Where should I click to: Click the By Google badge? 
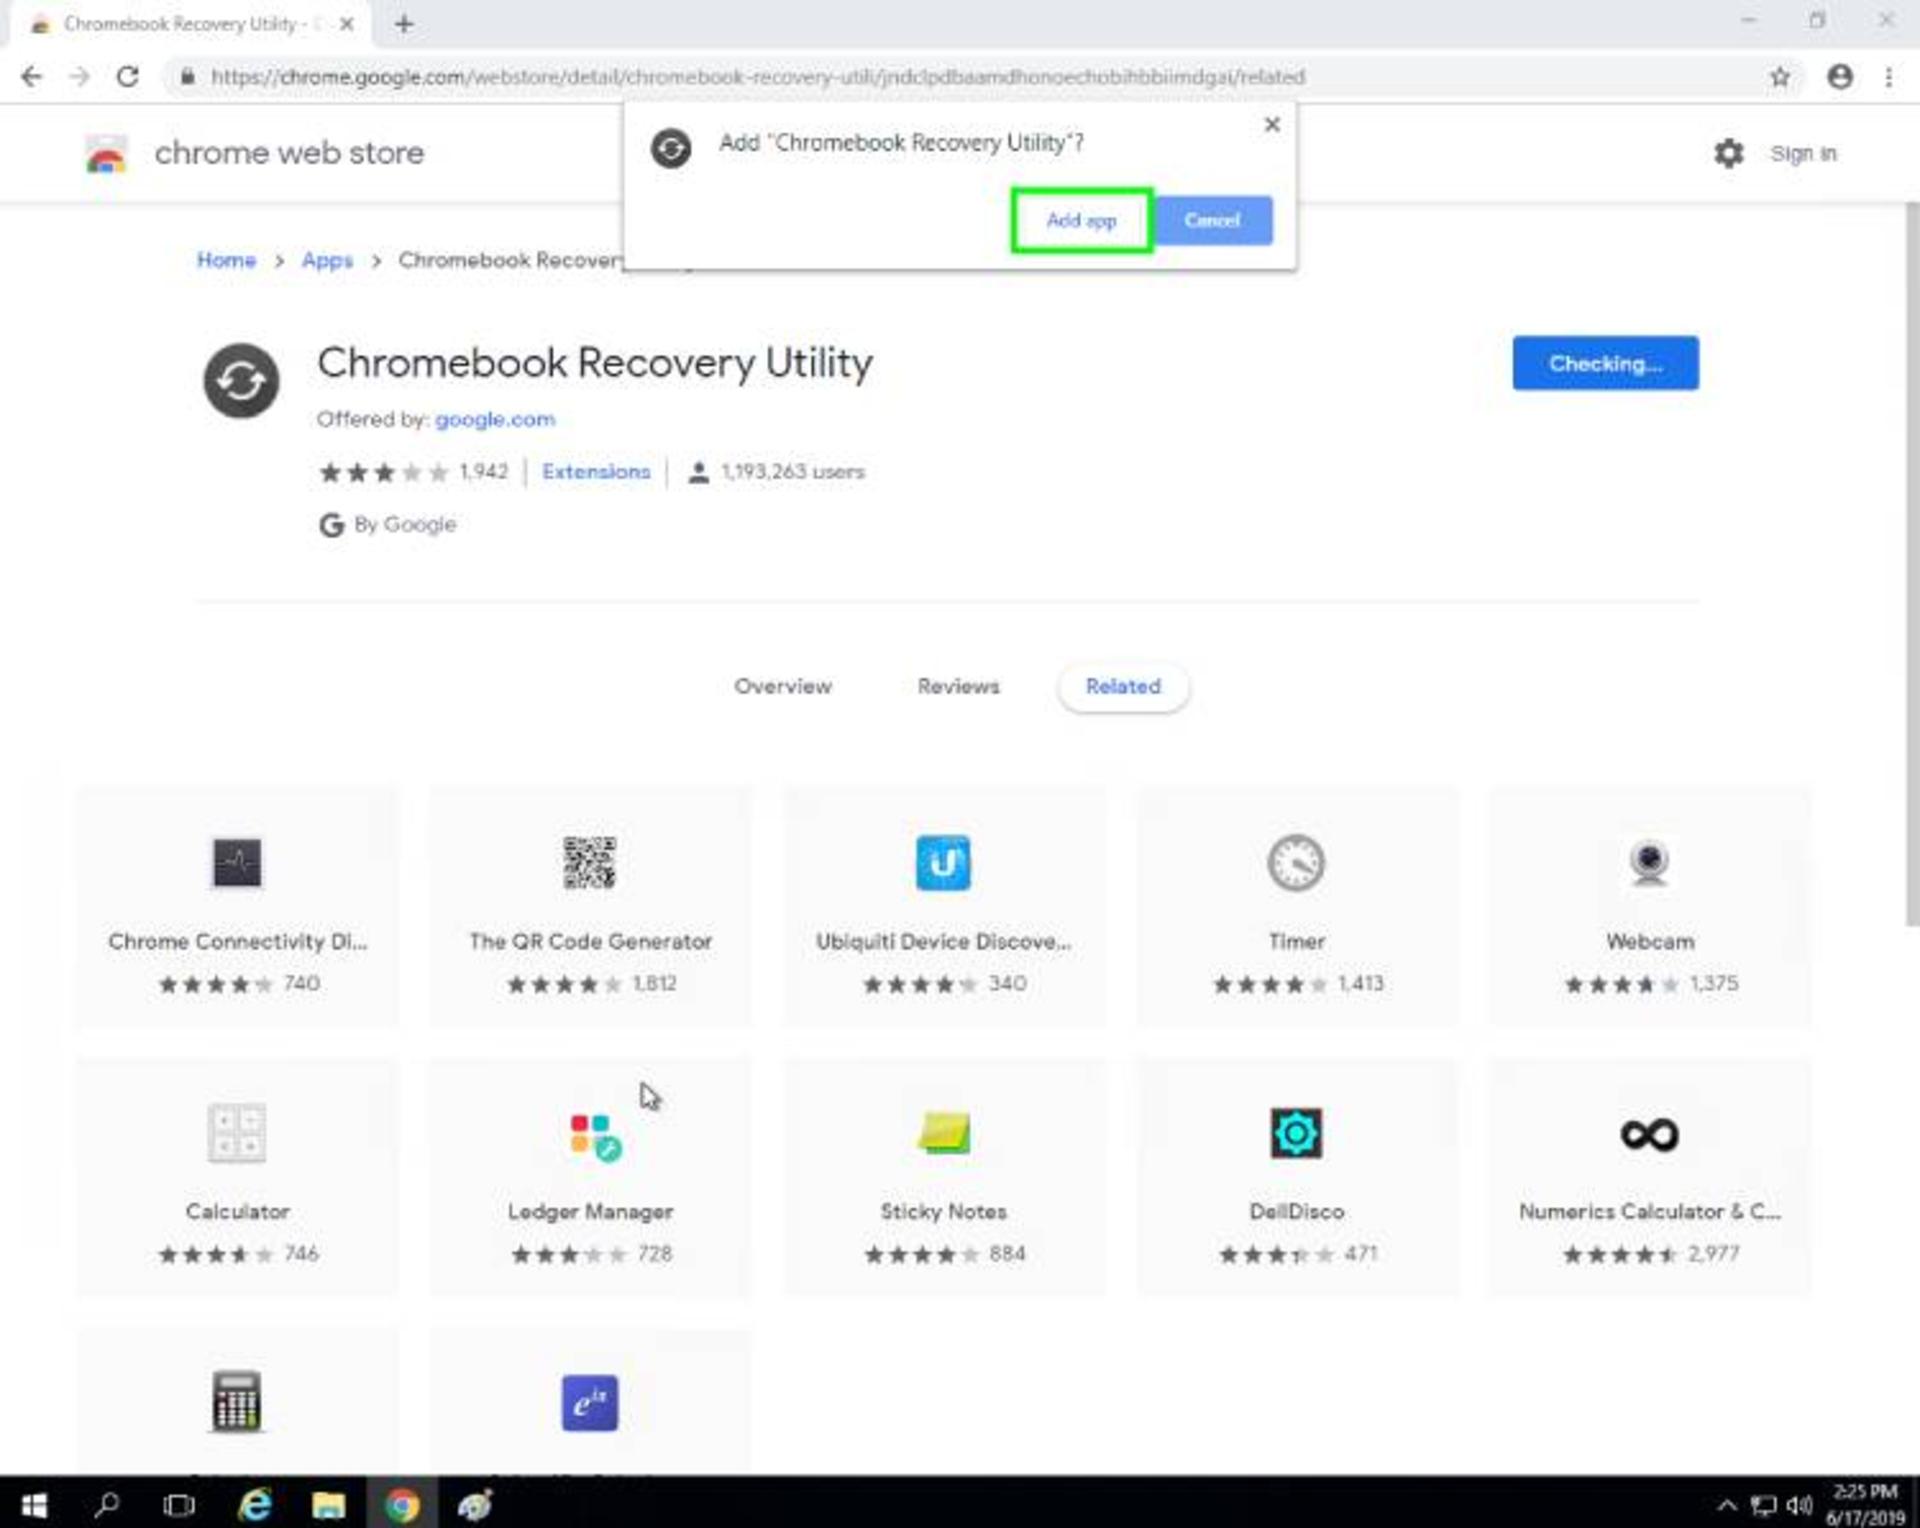tap(387, 524)
